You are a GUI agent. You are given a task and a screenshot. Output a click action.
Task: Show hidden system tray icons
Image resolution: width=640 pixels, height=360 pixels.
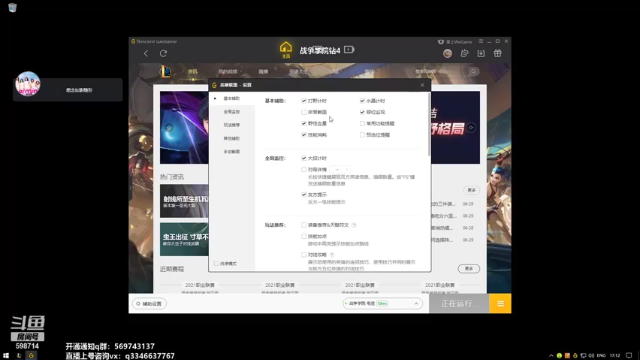pos(551,356)
